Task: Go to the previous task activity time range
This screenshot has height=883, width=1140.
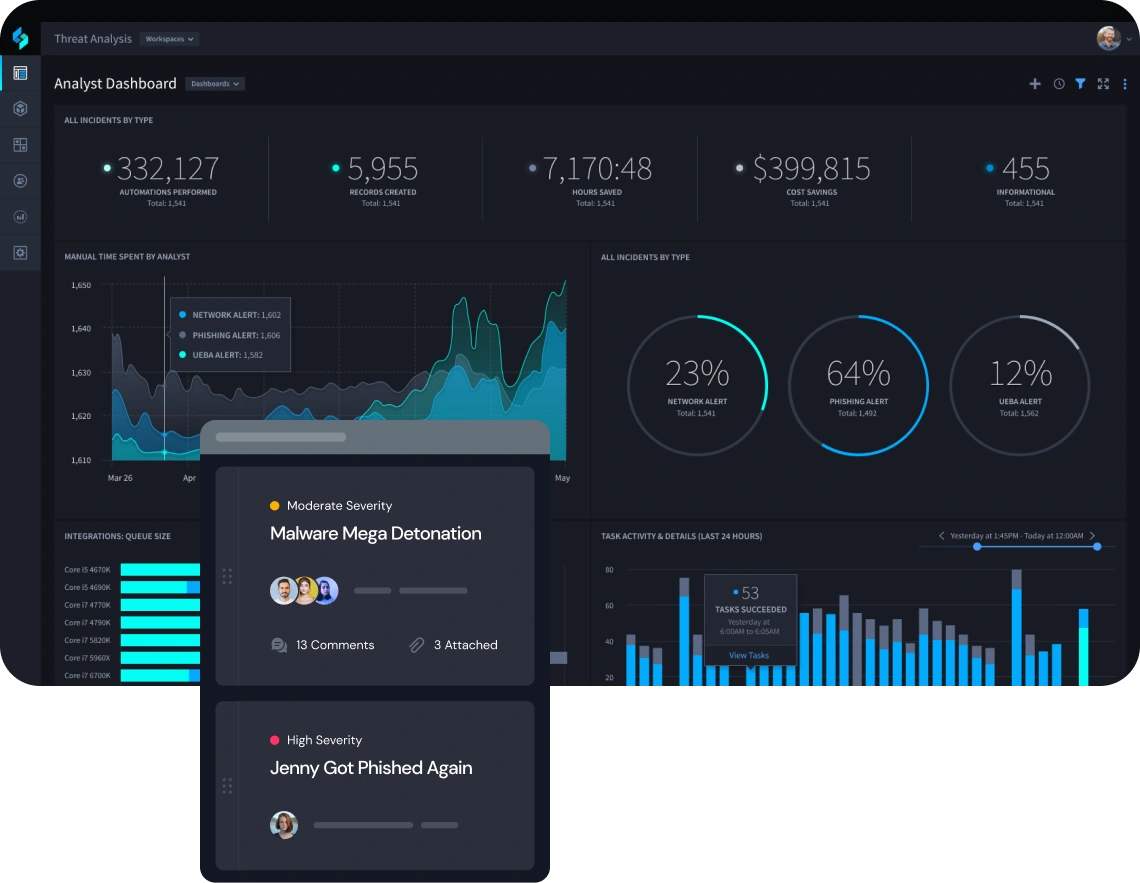Action: pos(941,536)
